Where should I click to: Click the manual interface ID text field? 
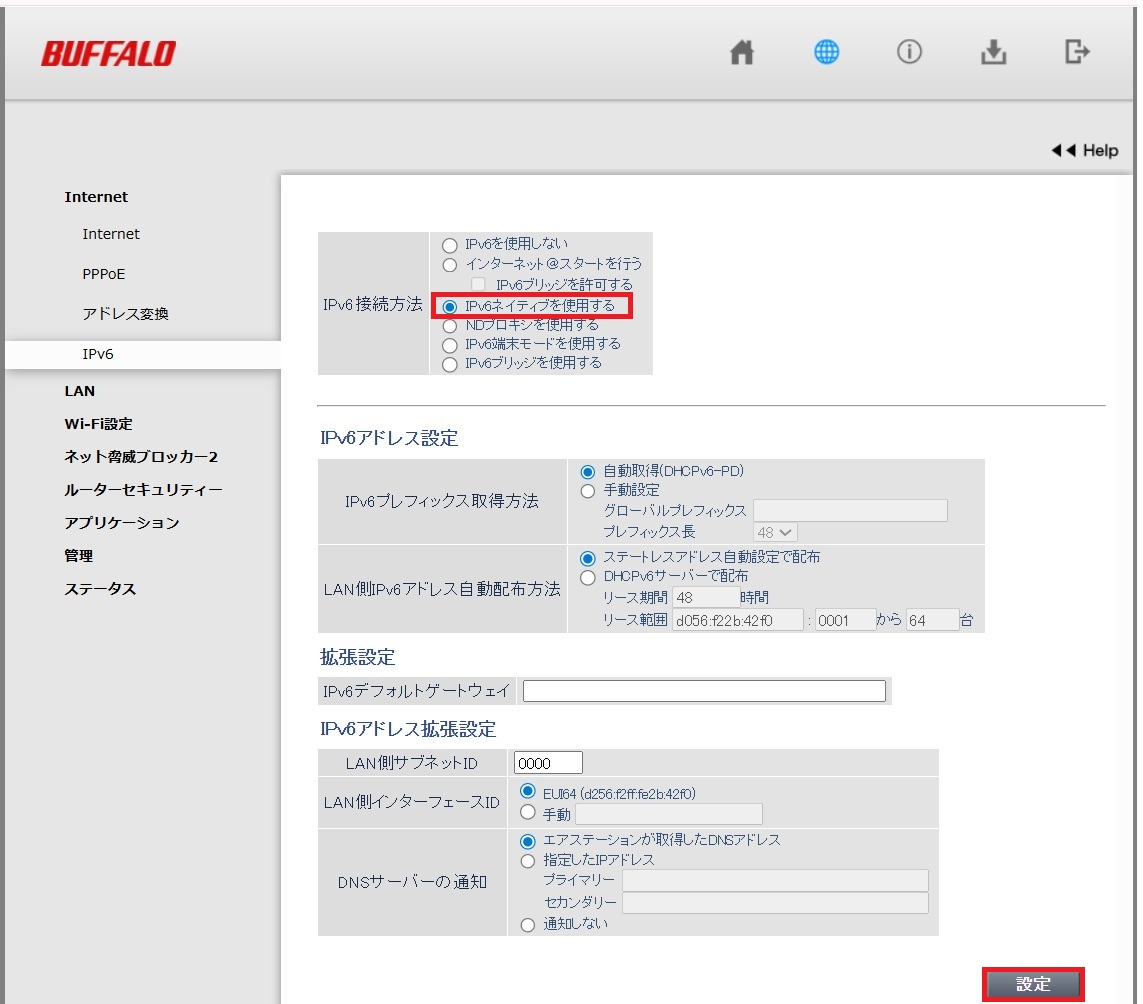coord(668,814)
